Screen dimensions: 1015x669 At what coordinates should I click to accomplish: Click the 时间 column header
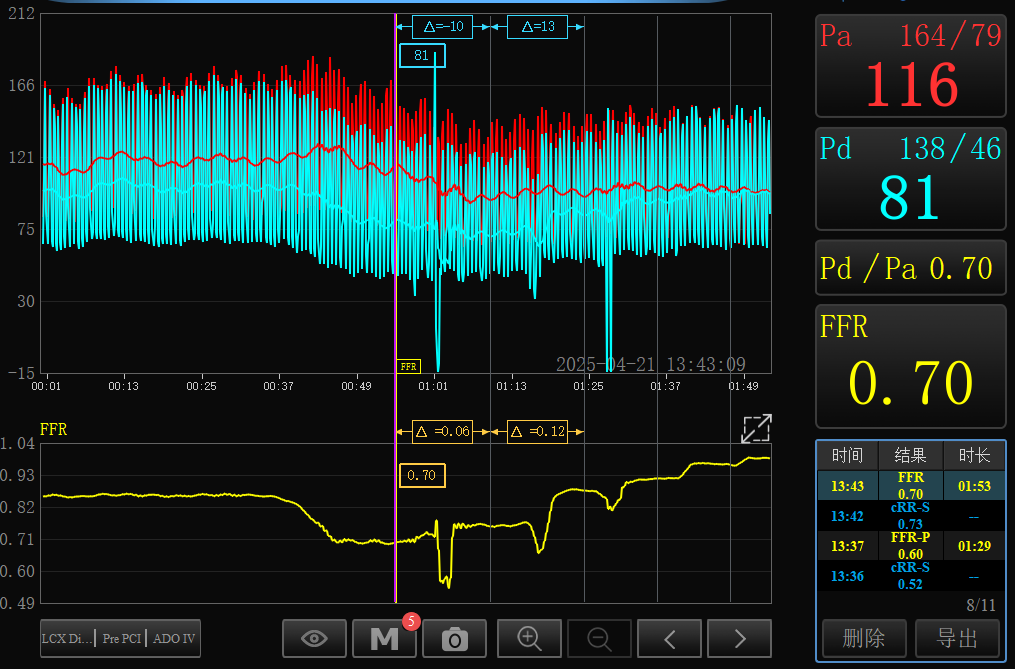coord(847,456)
